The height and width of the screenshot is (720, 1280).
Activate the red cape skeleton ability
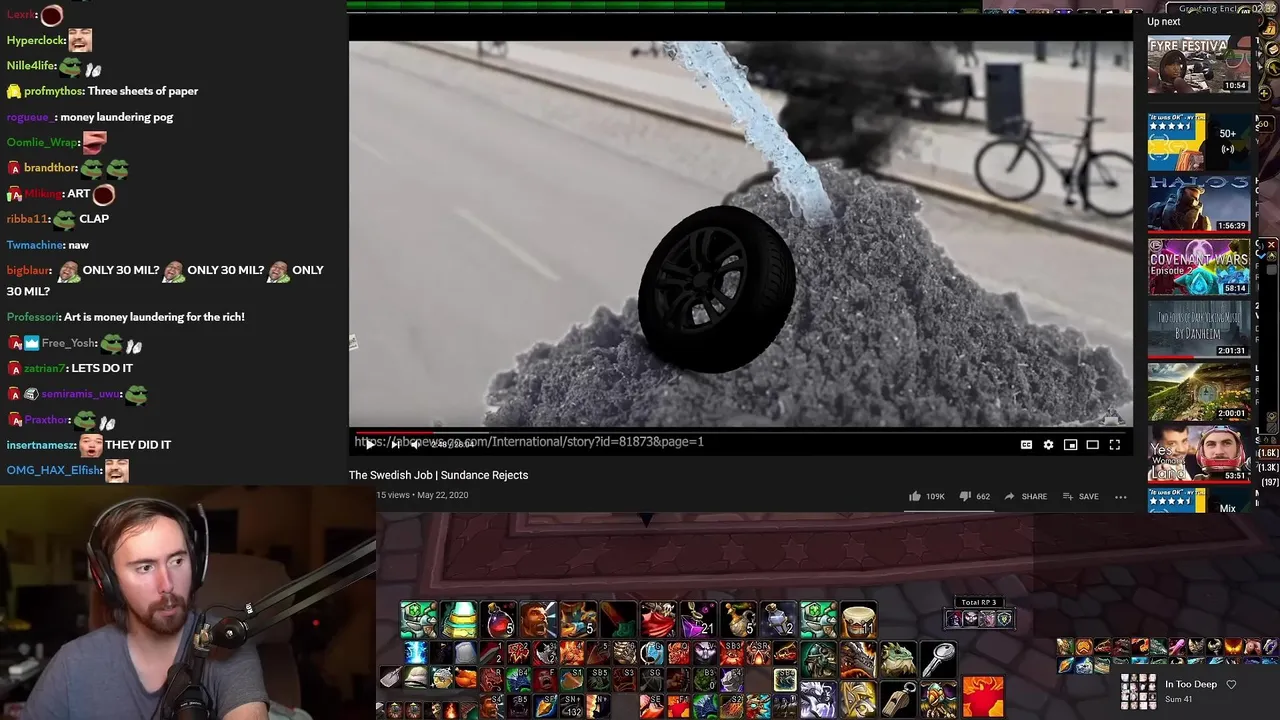(x=659, y=620)
